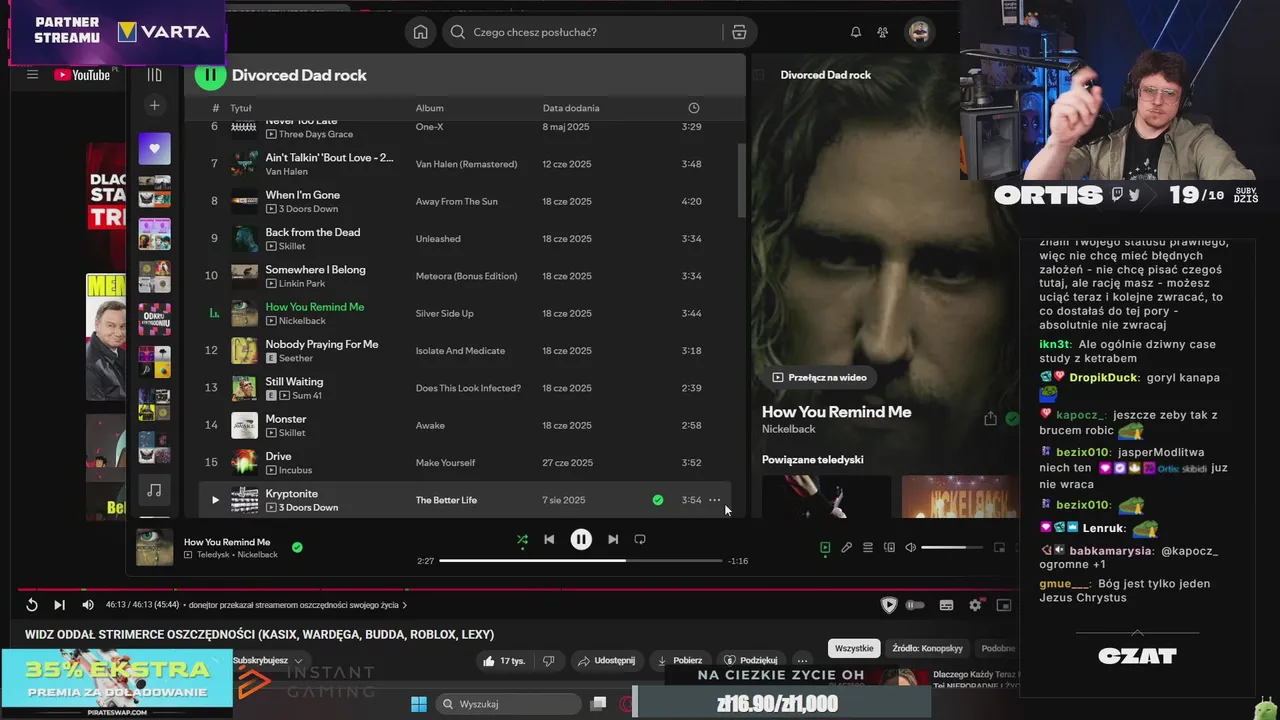Open YouTube miniplayer

1004,605
